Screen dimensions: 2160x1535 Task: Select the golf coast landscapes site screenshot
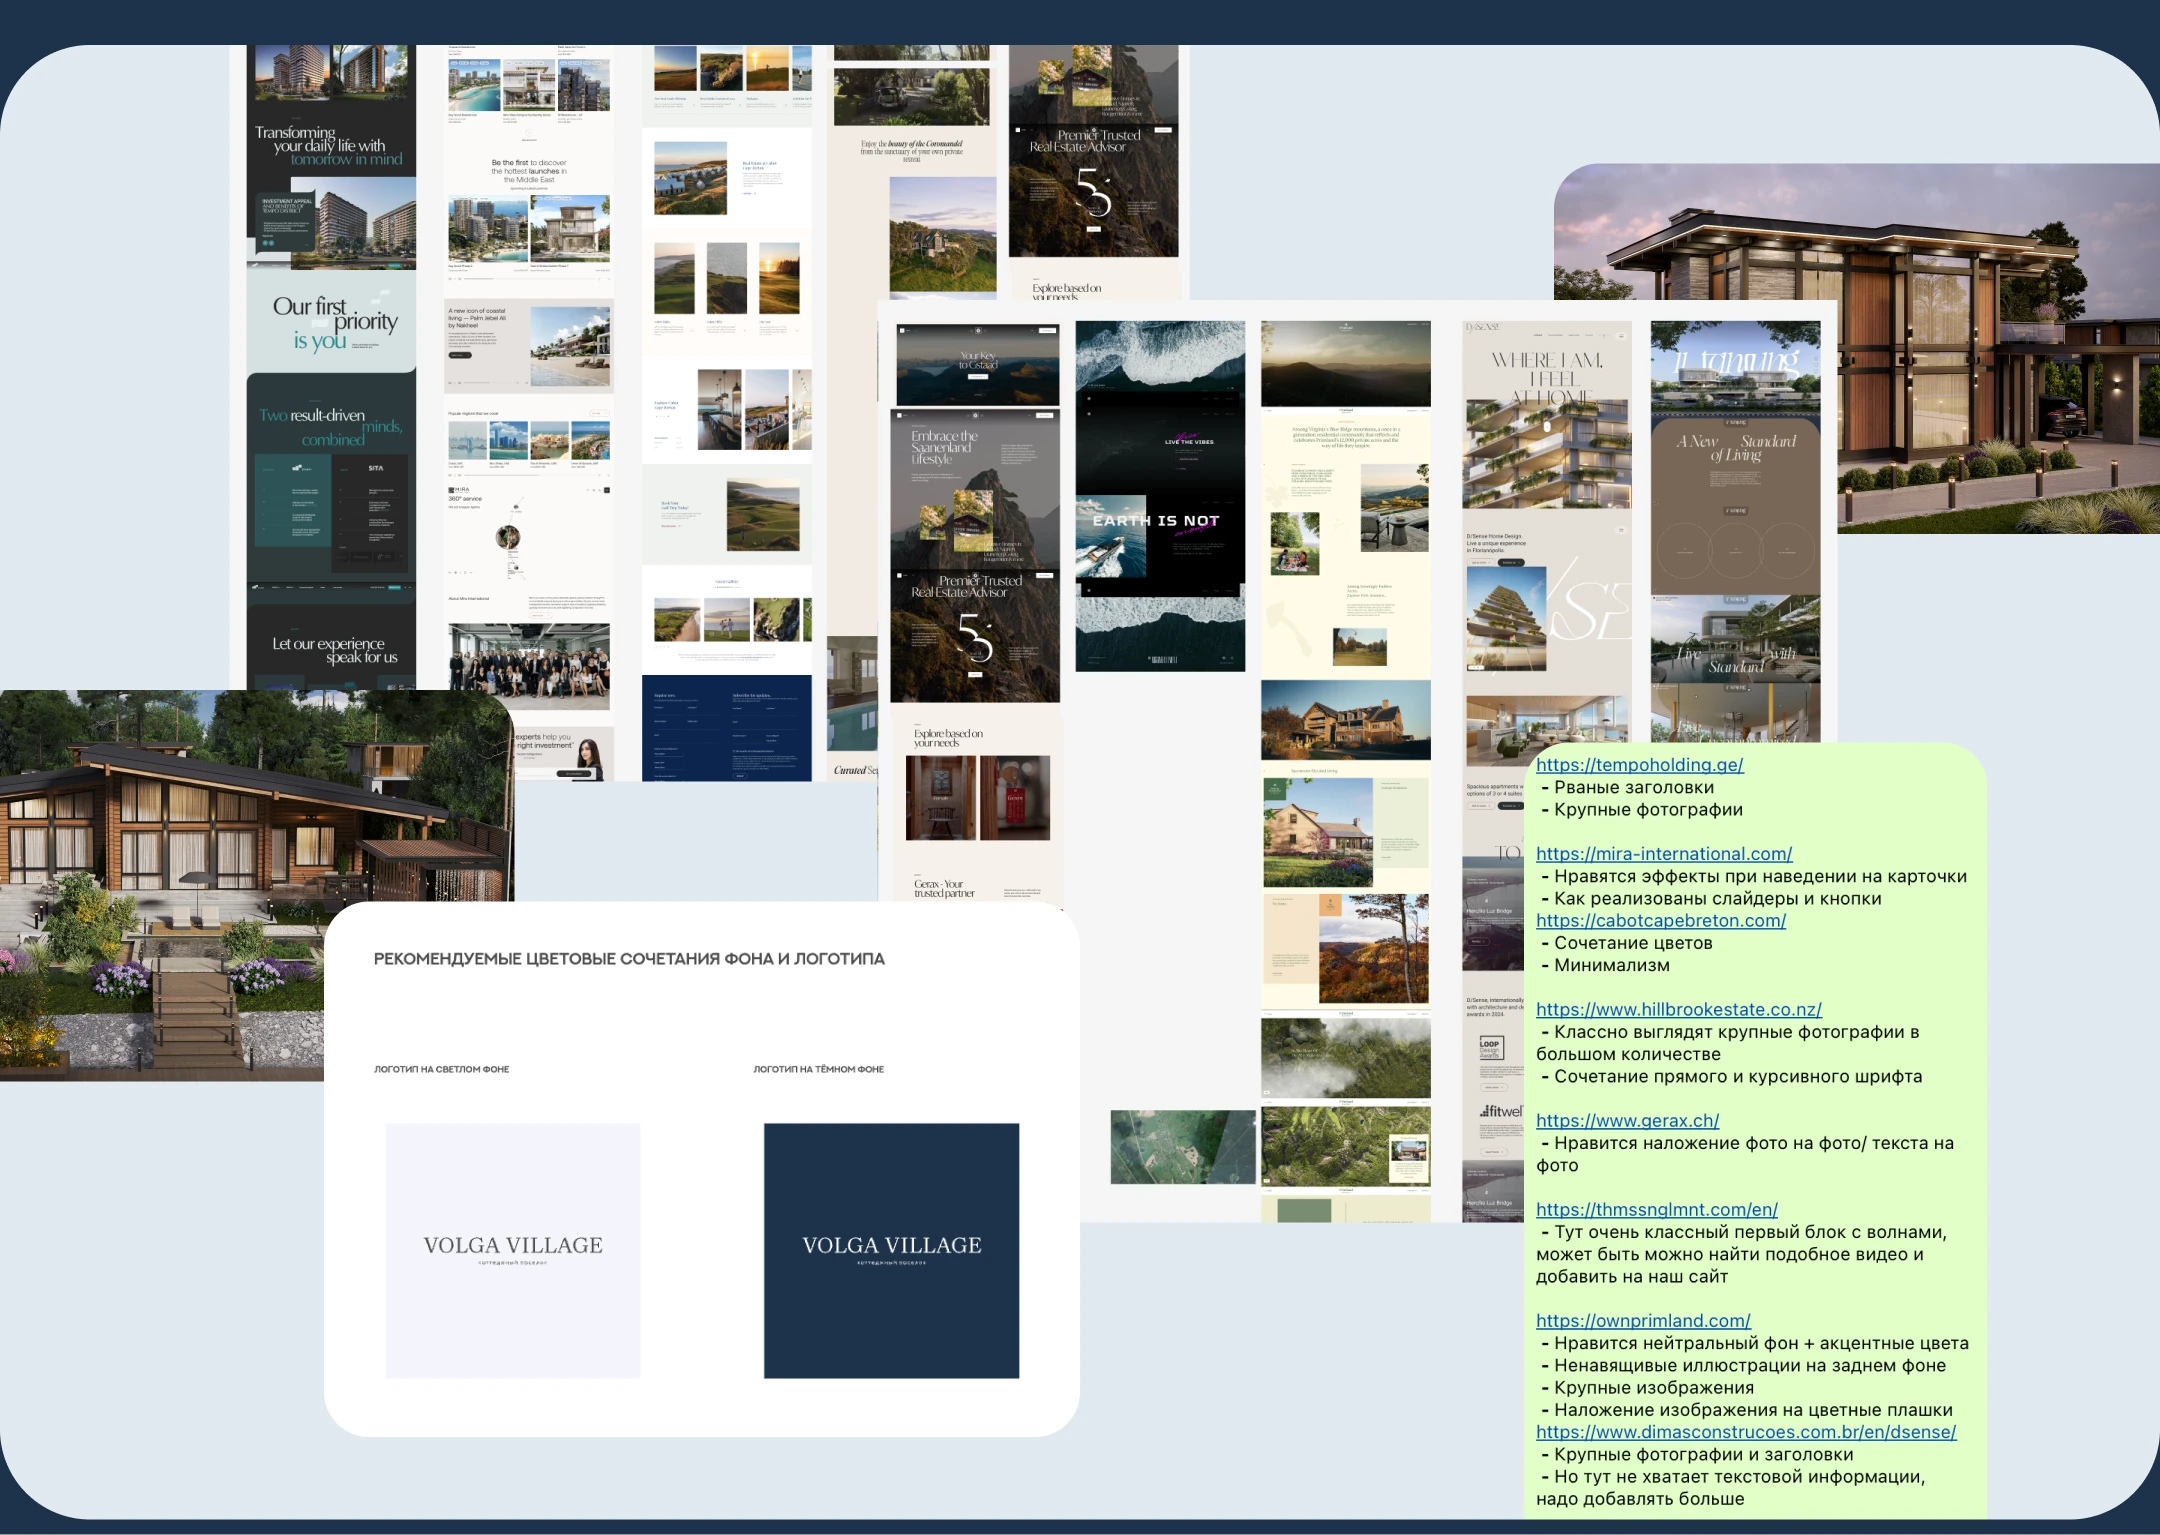coord(727,412)
